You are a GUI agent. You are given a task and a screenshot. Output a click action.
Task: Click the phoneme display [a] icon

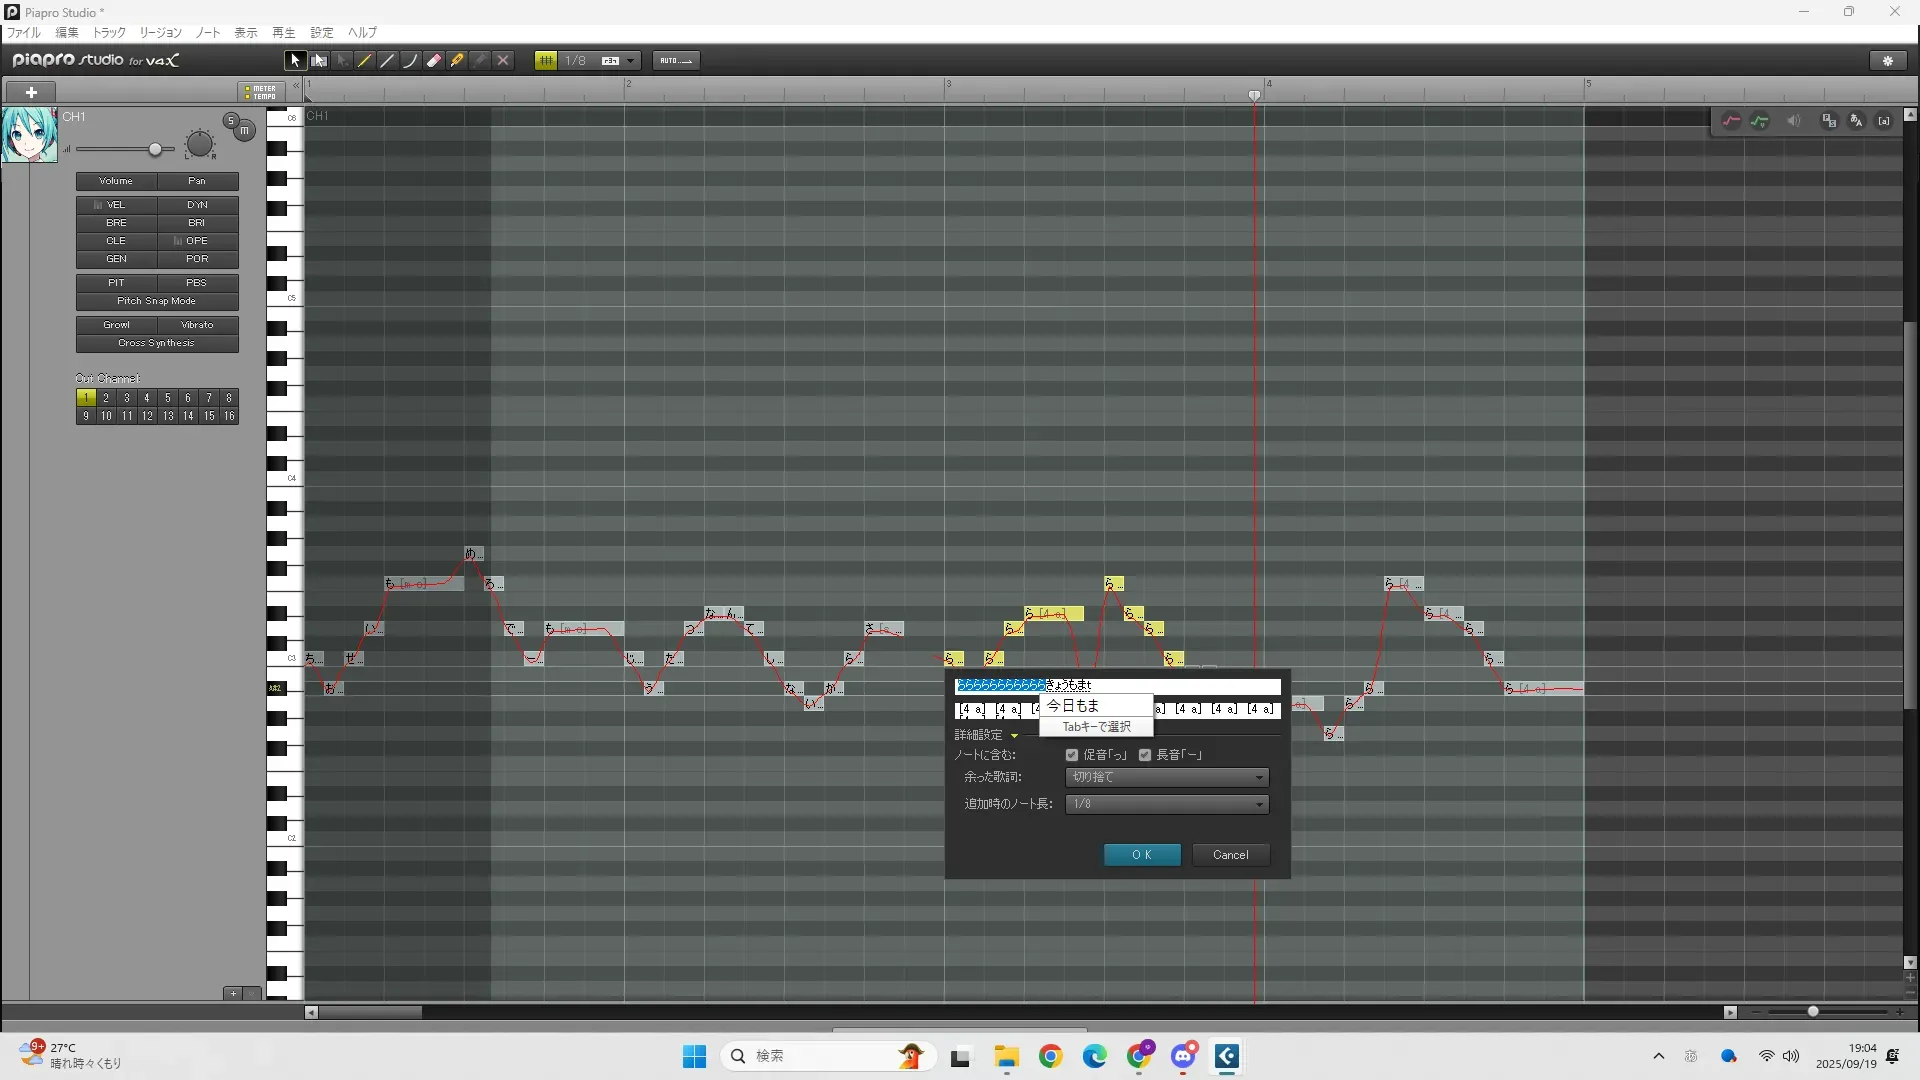click(1884, 121)
